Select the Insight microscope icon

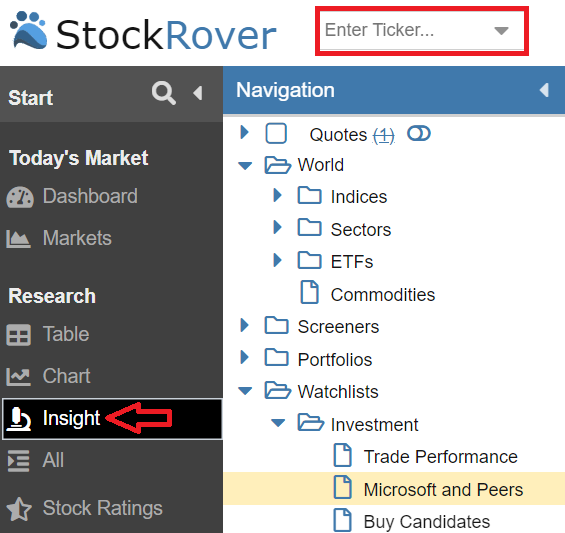tap(19, 419)
